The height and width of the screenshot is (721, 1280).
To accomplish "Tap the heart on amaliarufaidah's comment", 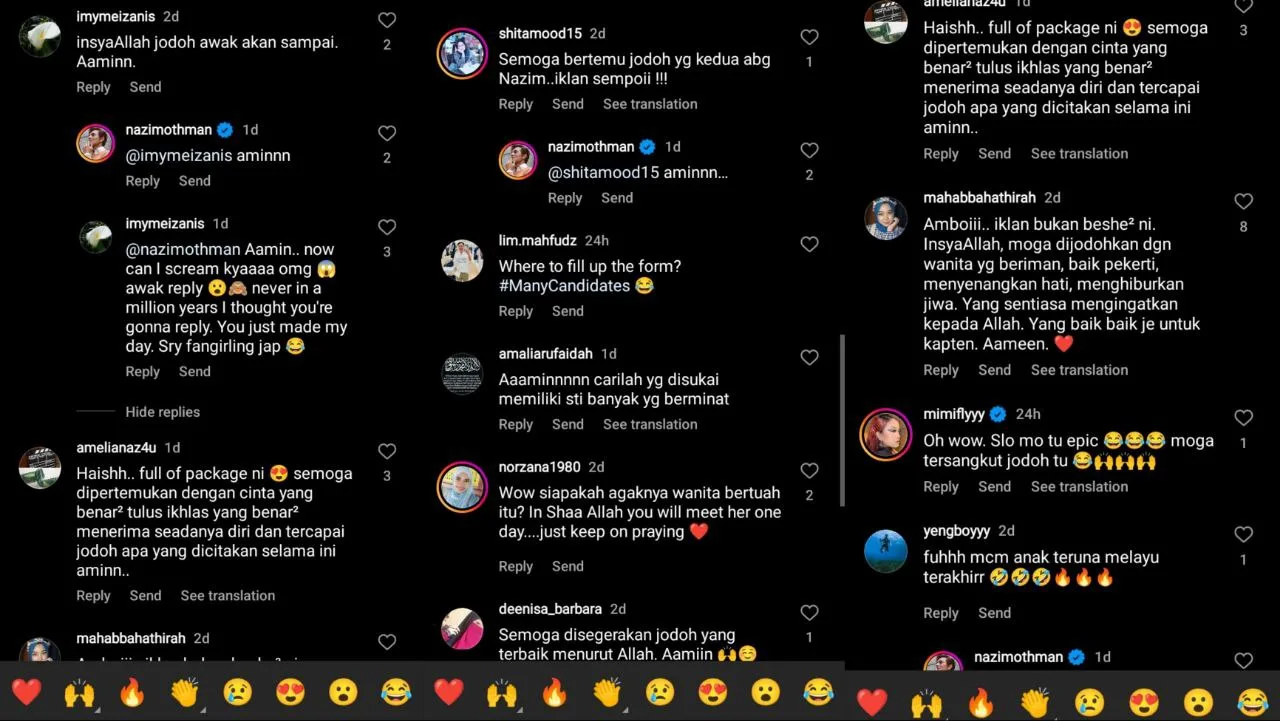I will (x=809, y=357).
